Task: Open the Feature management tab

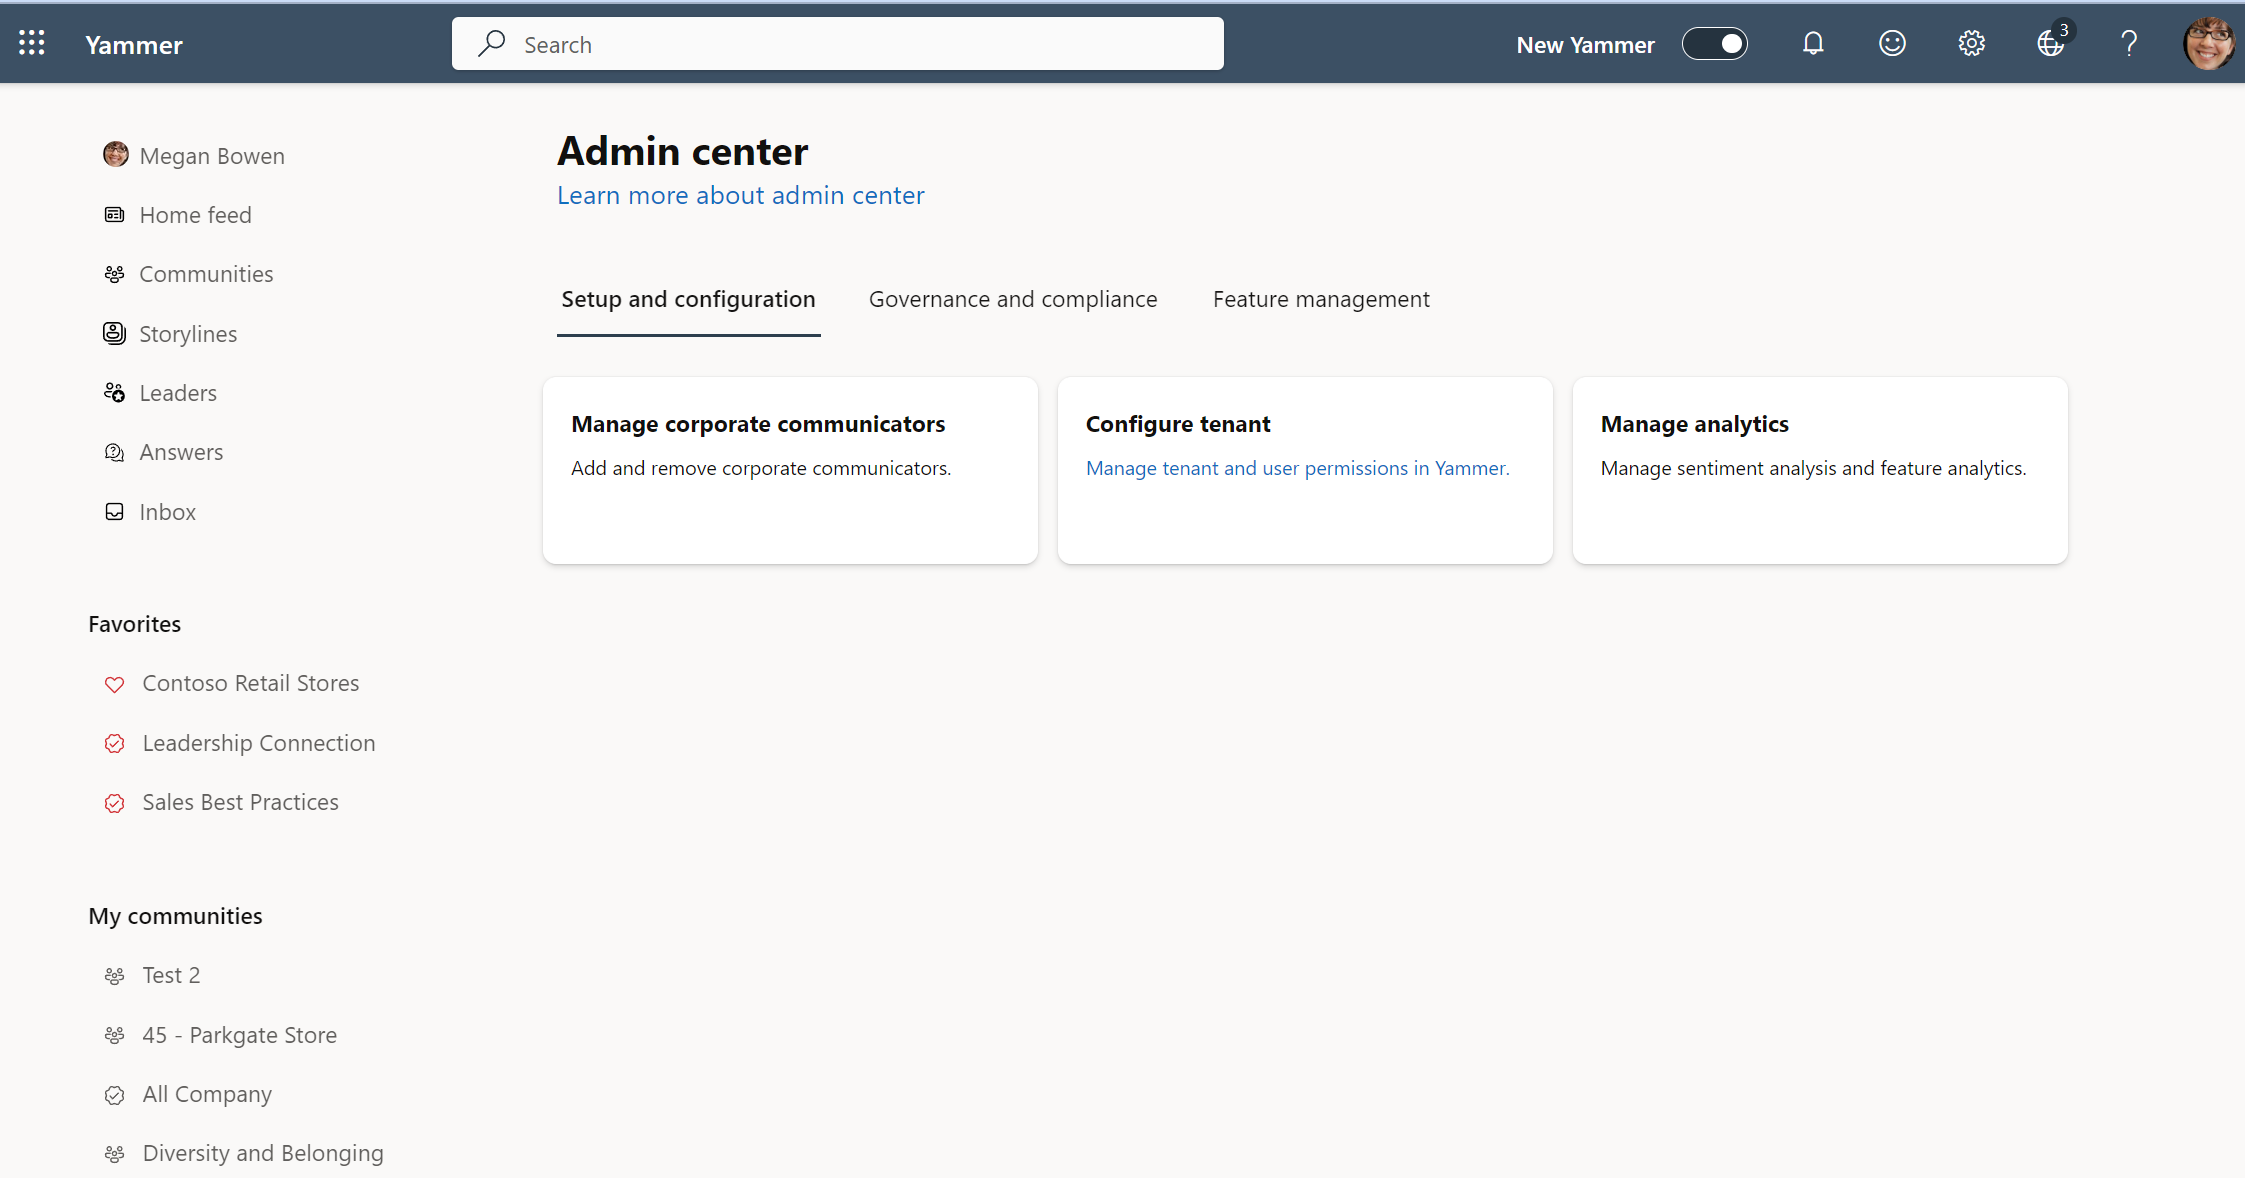Action: (x=1320, y=298)
